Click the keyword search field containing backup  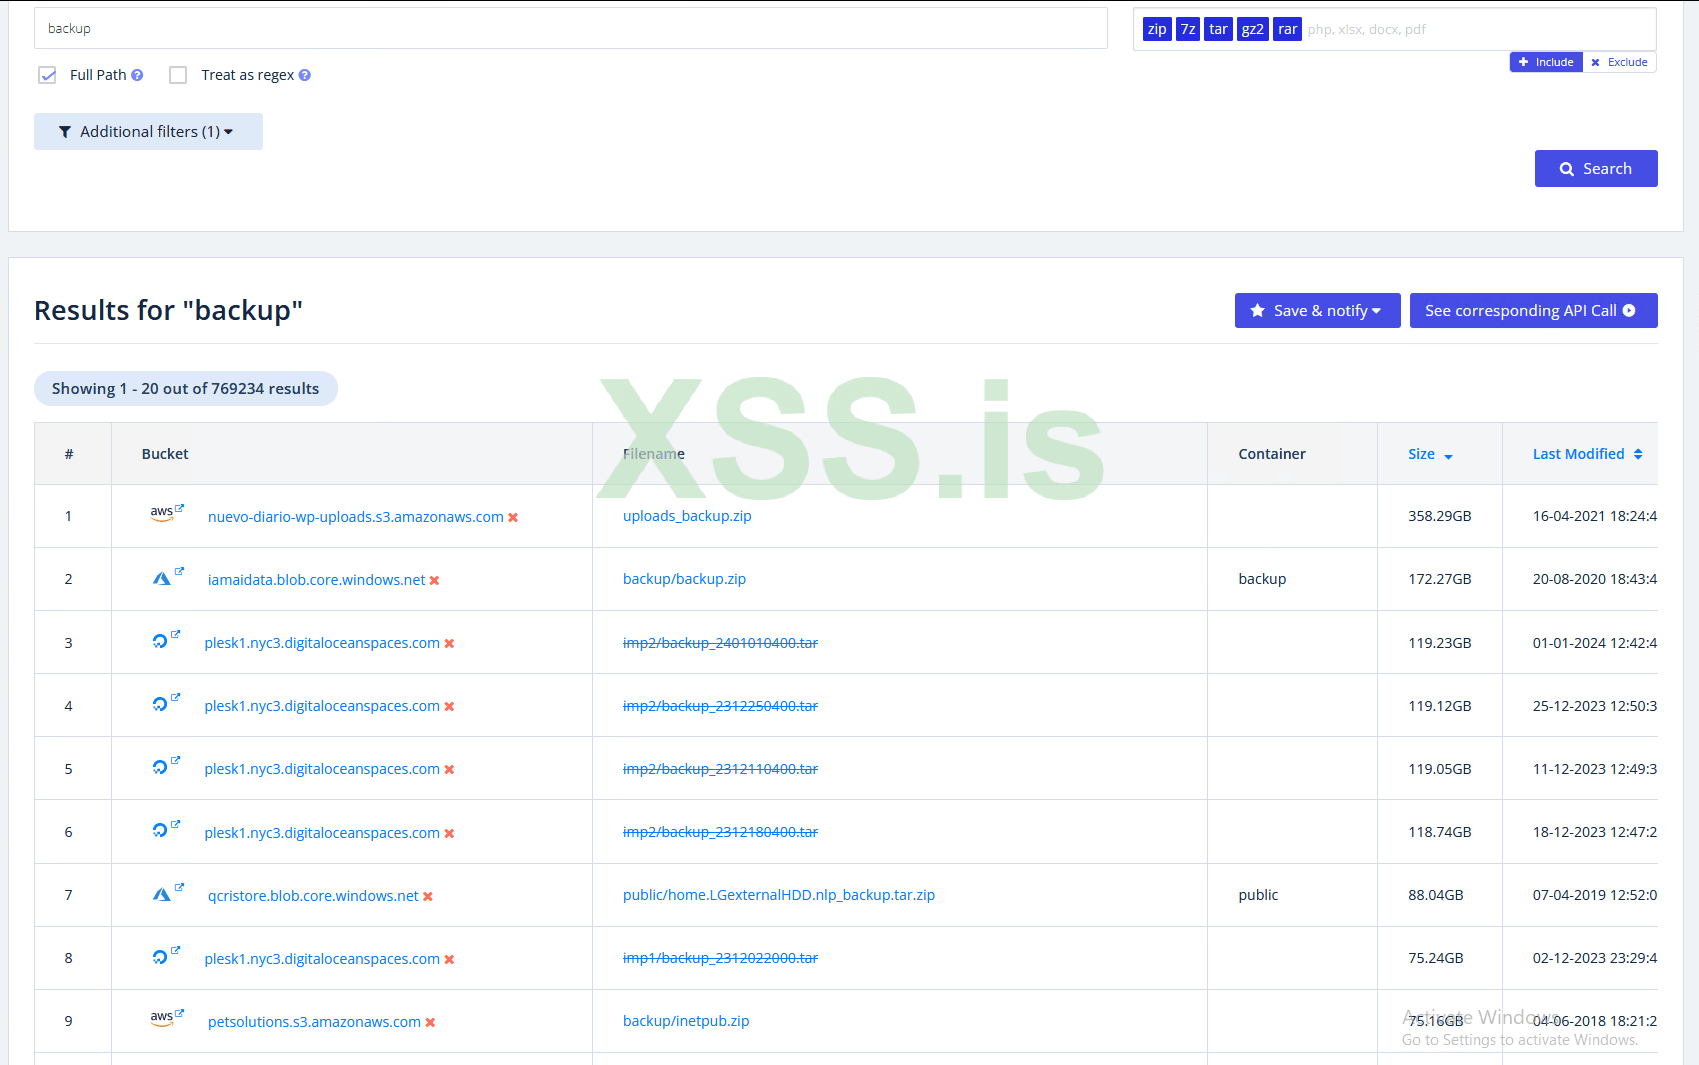[570, 28]
